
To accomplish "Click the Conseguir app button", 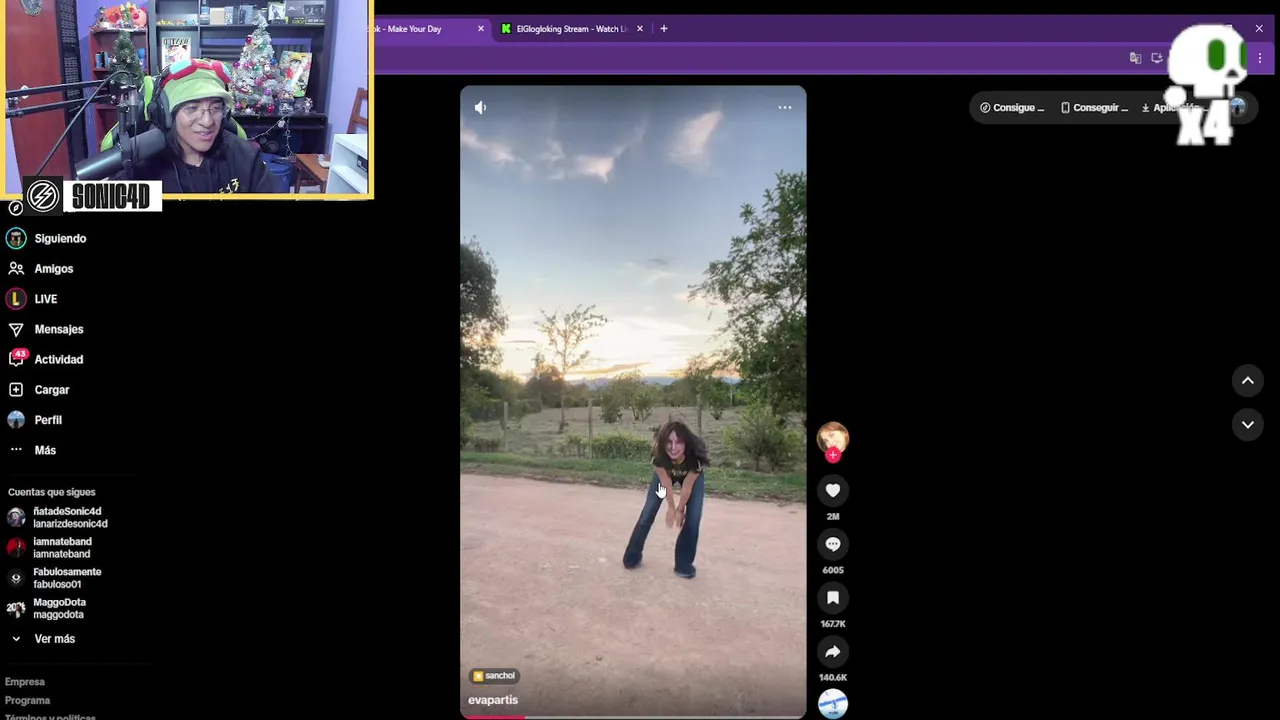I will click(1094, 108).
